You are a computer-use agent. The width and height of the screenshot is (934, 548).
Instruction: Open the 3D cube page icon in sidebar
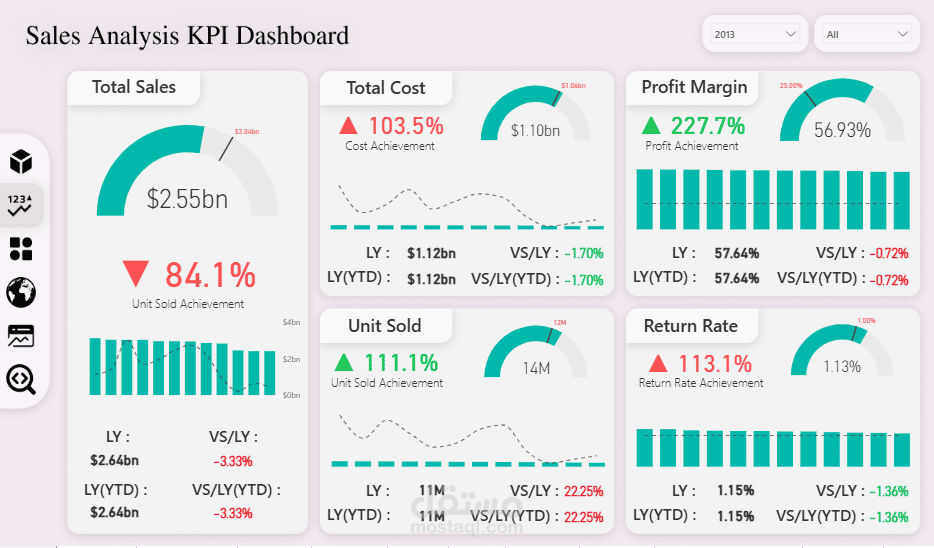[21, 161]
